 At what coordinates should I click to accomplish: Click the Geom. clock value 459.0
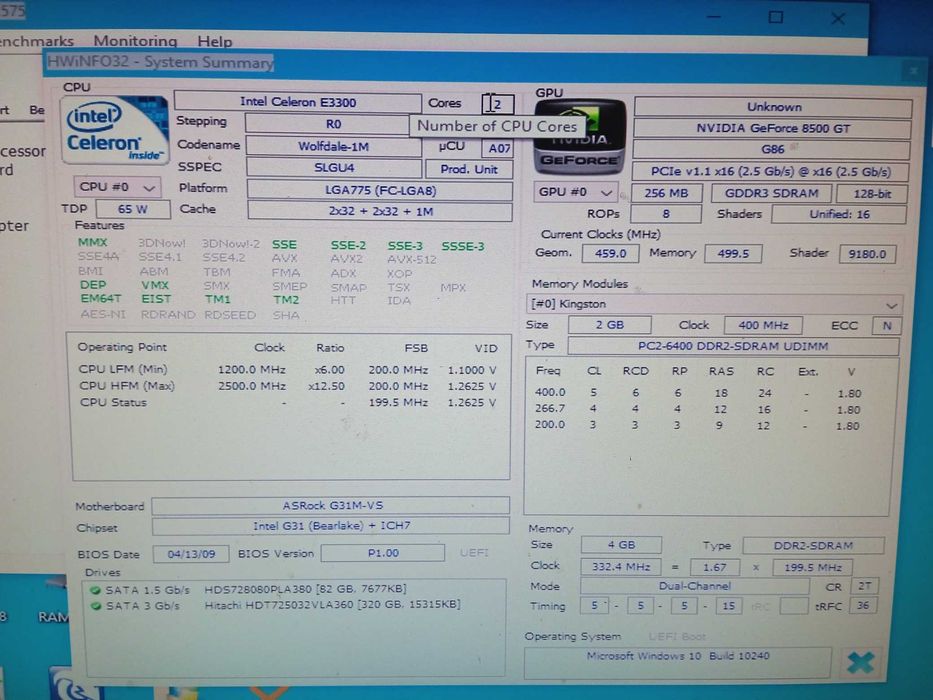pyautogui.click(x=610, y=254)
